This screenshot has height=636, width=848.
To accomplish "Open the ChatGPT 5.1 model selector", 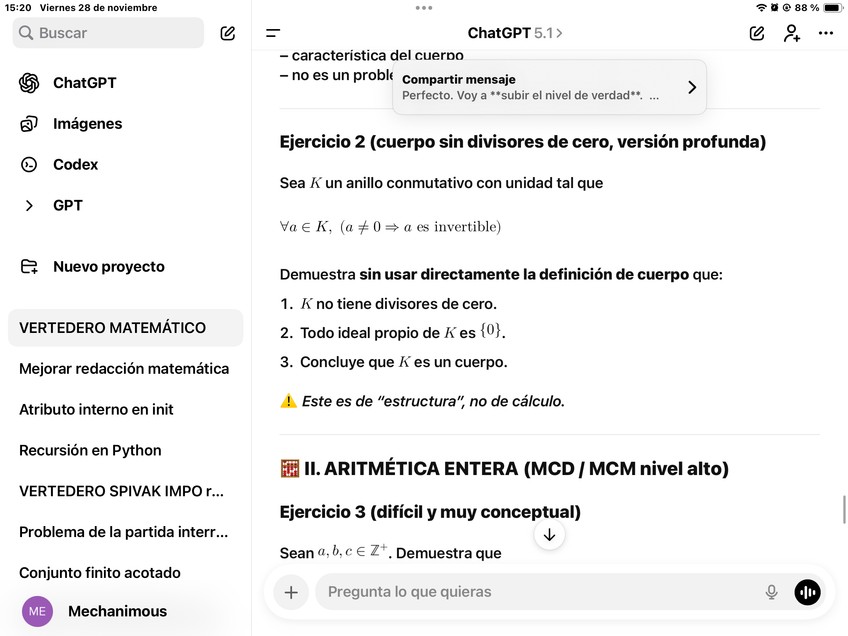I will 515,33.
